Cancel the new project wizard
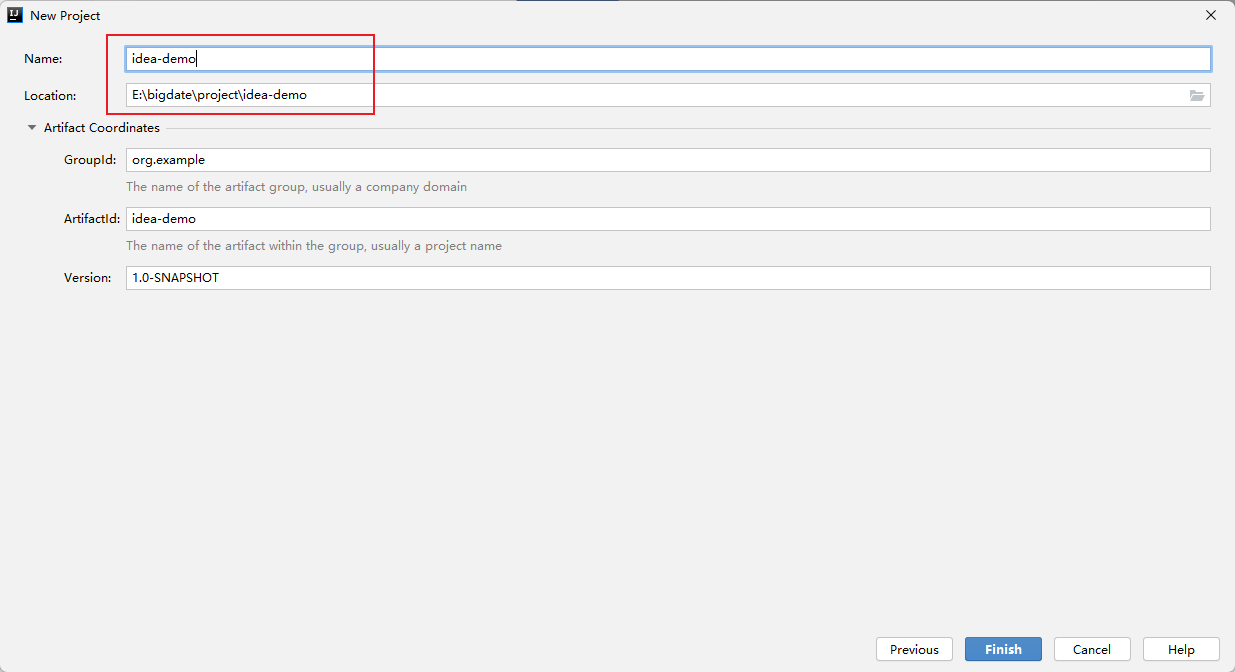 (x=1092, y=649)
